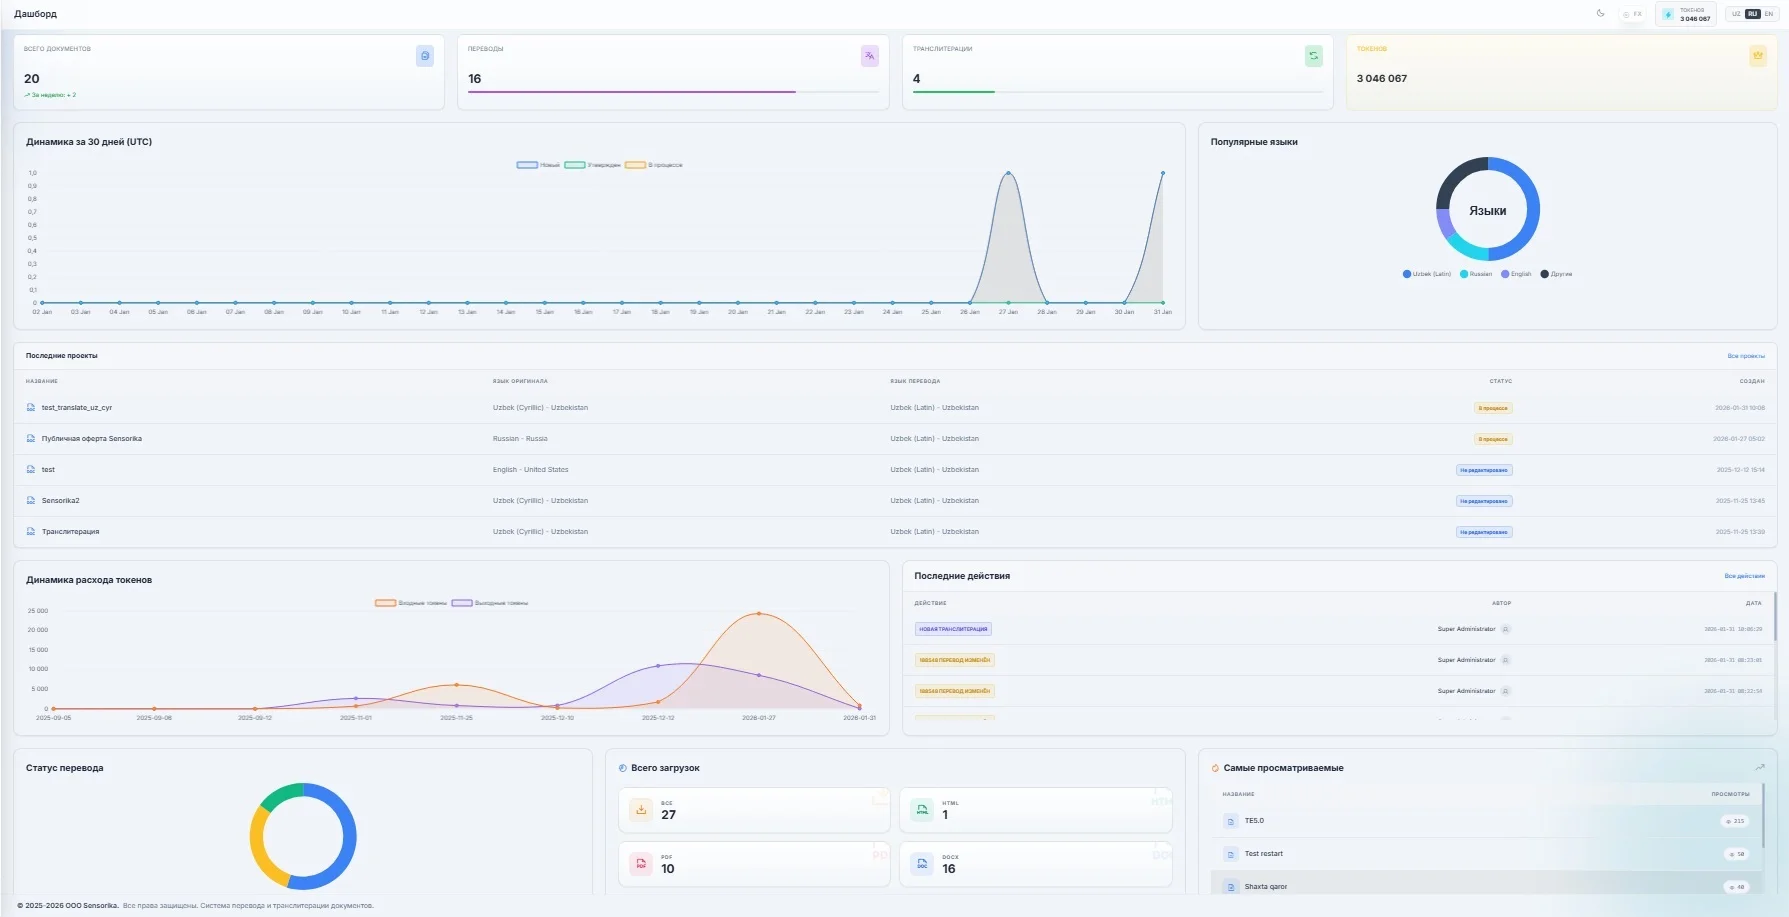
Task: Click the Последние действия list scrollbar
Action: click(1774, 617)
